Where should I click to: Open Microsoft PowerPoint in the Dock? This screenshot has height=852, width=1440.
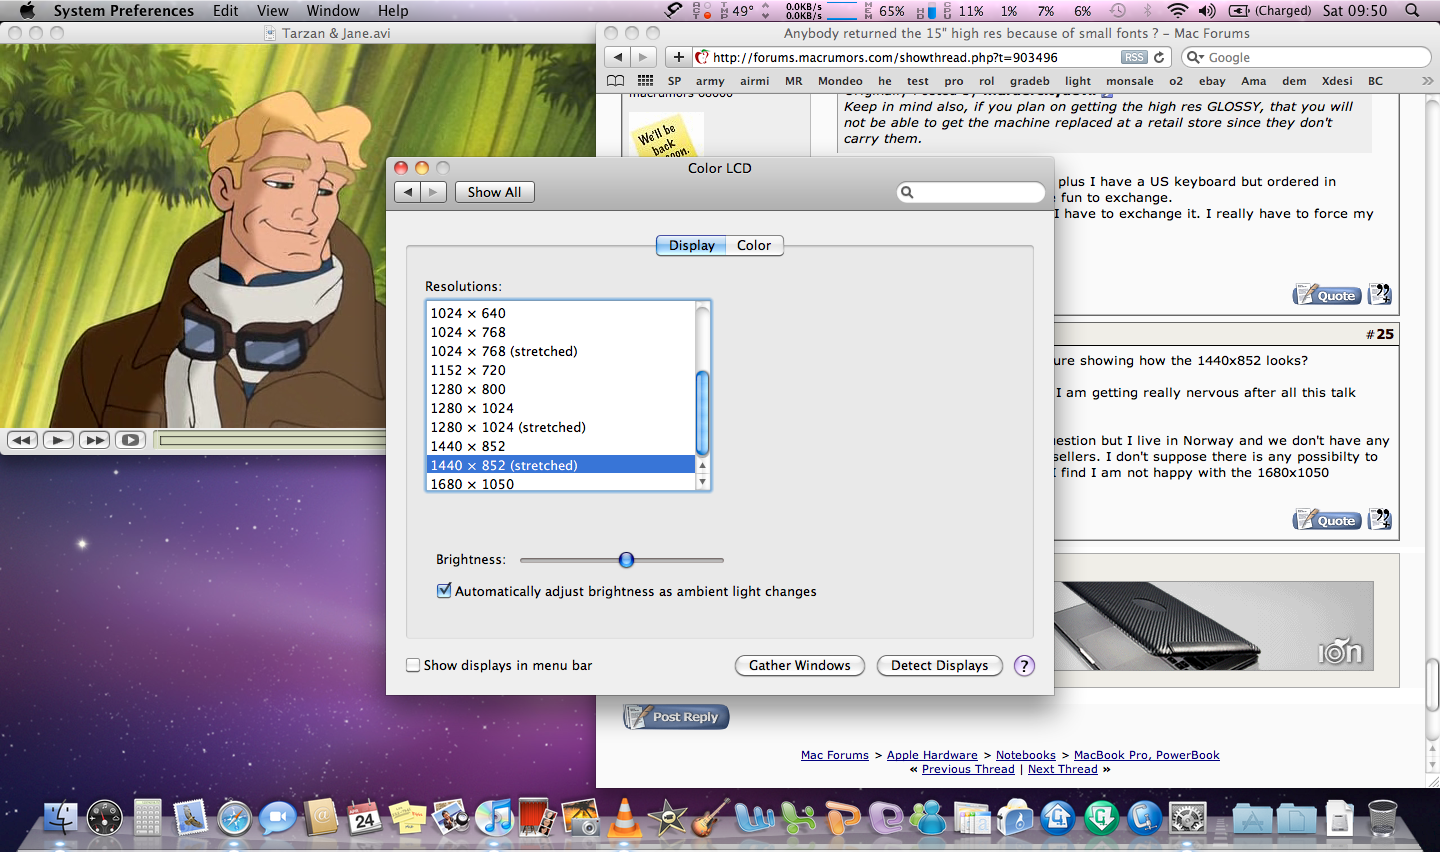click(843, 818)
